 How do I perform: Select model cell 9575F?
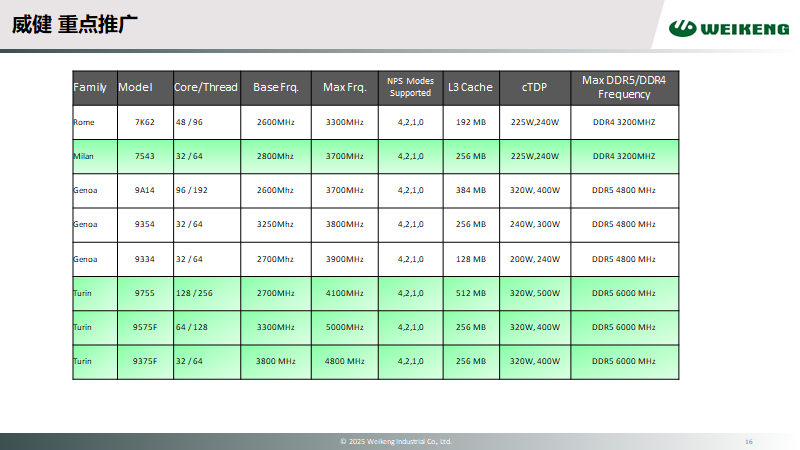[x=145, y=328]
